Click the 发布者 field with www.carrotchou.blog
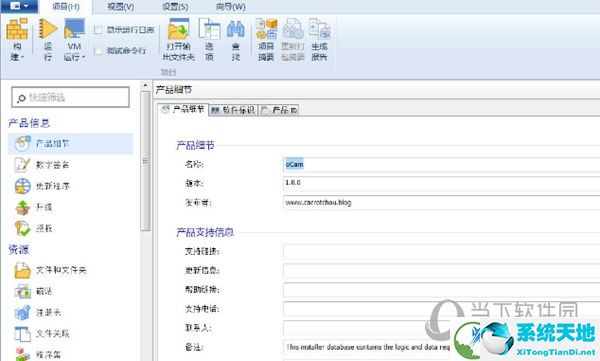The width and height of the screenshot is (600, 361). click(442, 202)
